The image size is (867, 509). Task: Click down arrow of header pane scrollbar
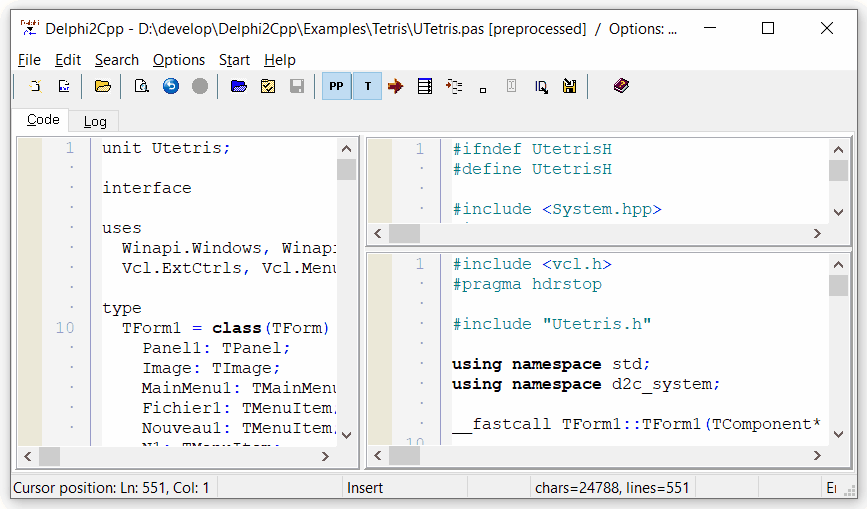click(x=838, y=212)
